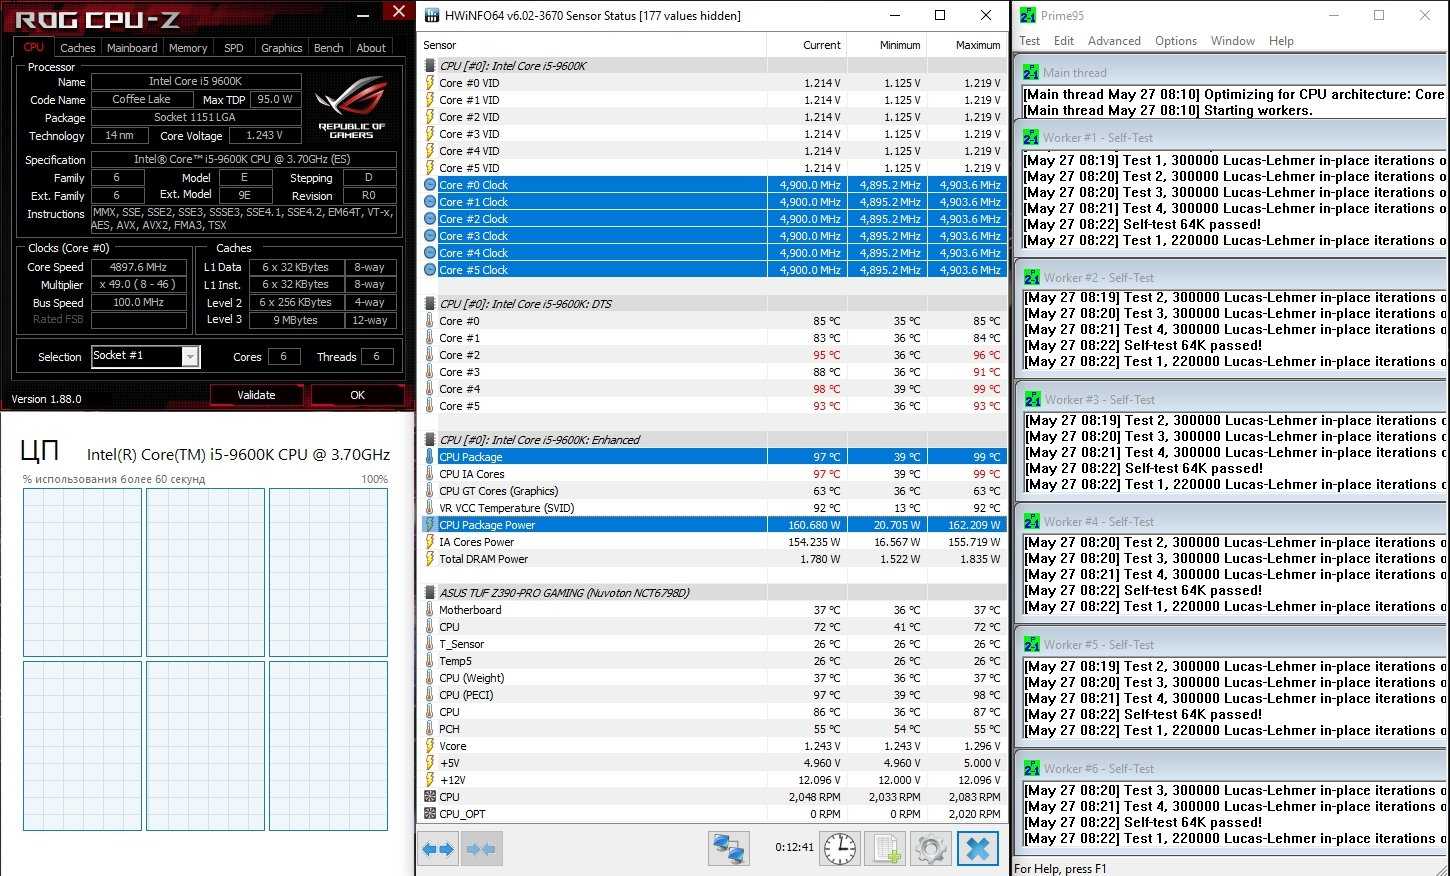Click the blue X close sensors icon
The width and height of the screenshot is (1450, 876).
[x=978, y=849]
